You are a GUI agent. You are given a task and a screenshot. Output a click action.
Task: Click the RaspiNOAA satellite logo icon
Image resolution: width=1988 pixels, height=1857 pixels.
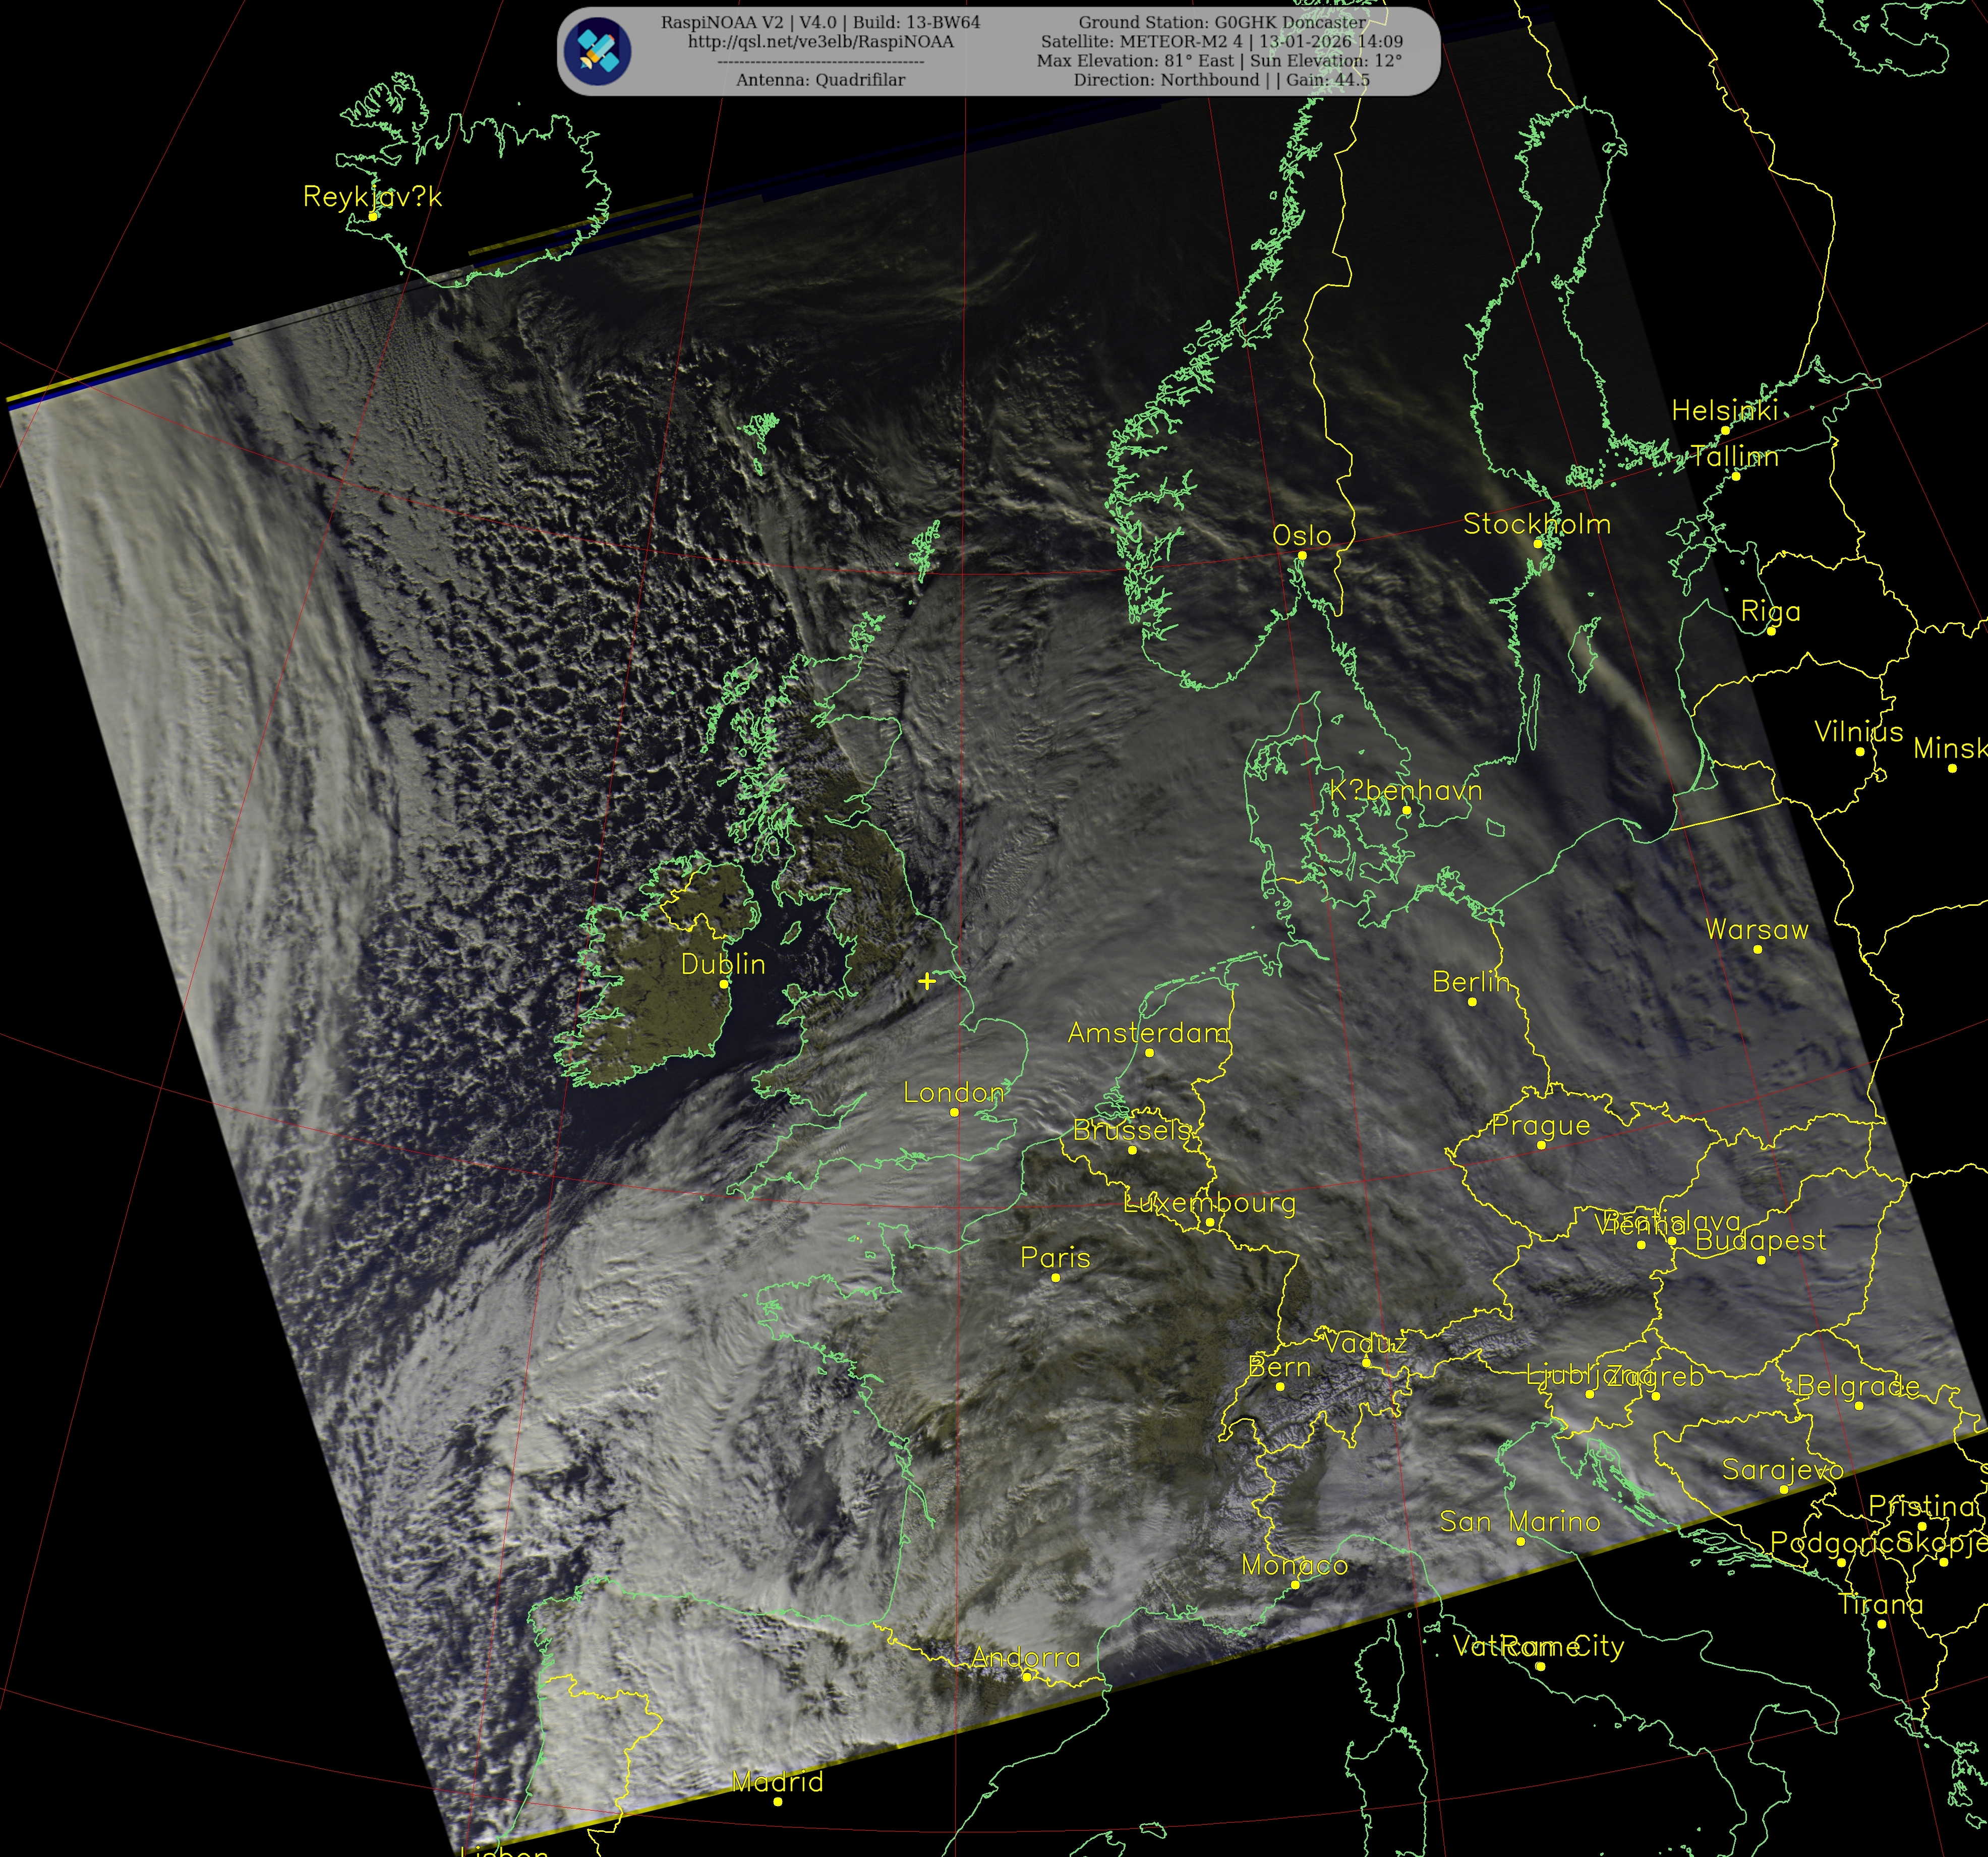pyautogui.click(x=597, y=51)
